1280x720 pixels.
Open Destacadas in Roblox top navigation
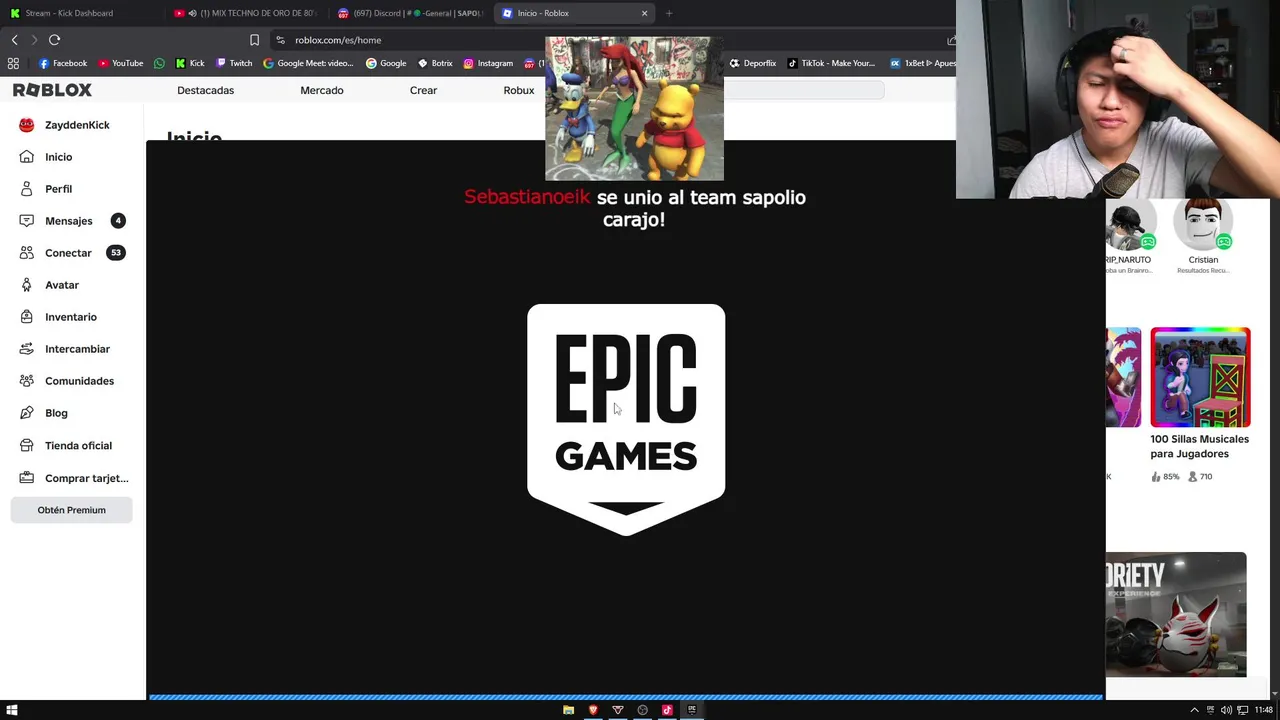205,90
